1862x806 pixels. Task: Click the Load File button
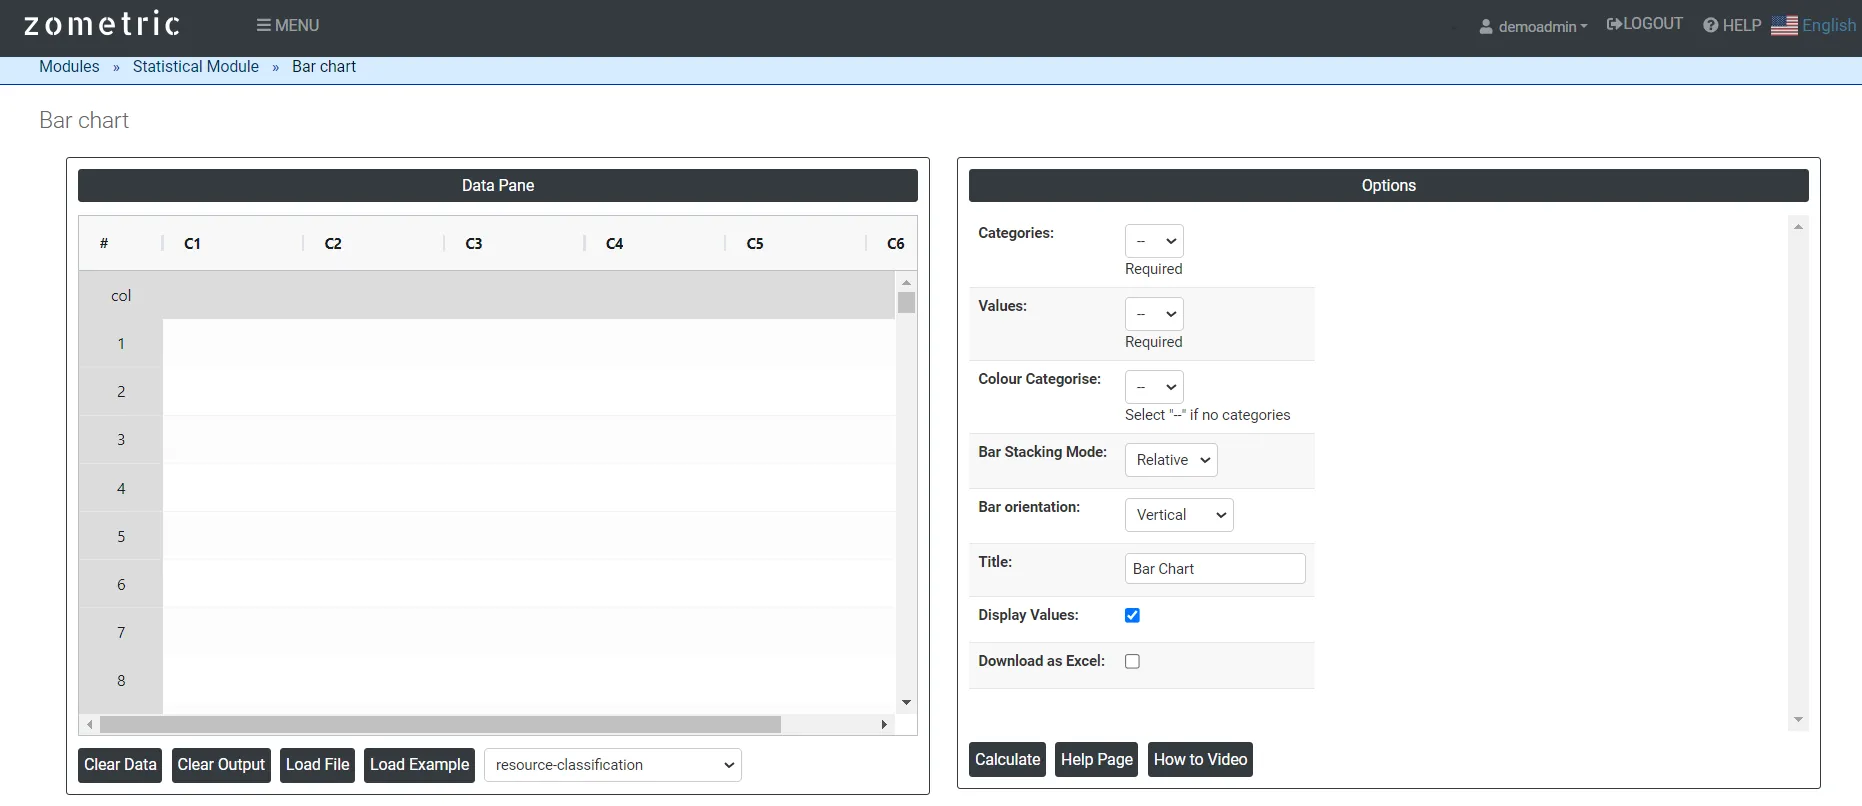pos(317,765)
